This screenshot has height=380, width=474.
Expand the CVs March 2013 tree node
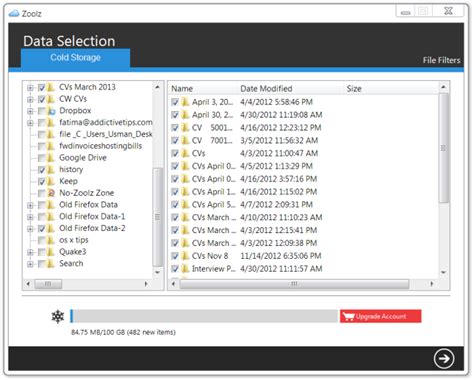30,88
